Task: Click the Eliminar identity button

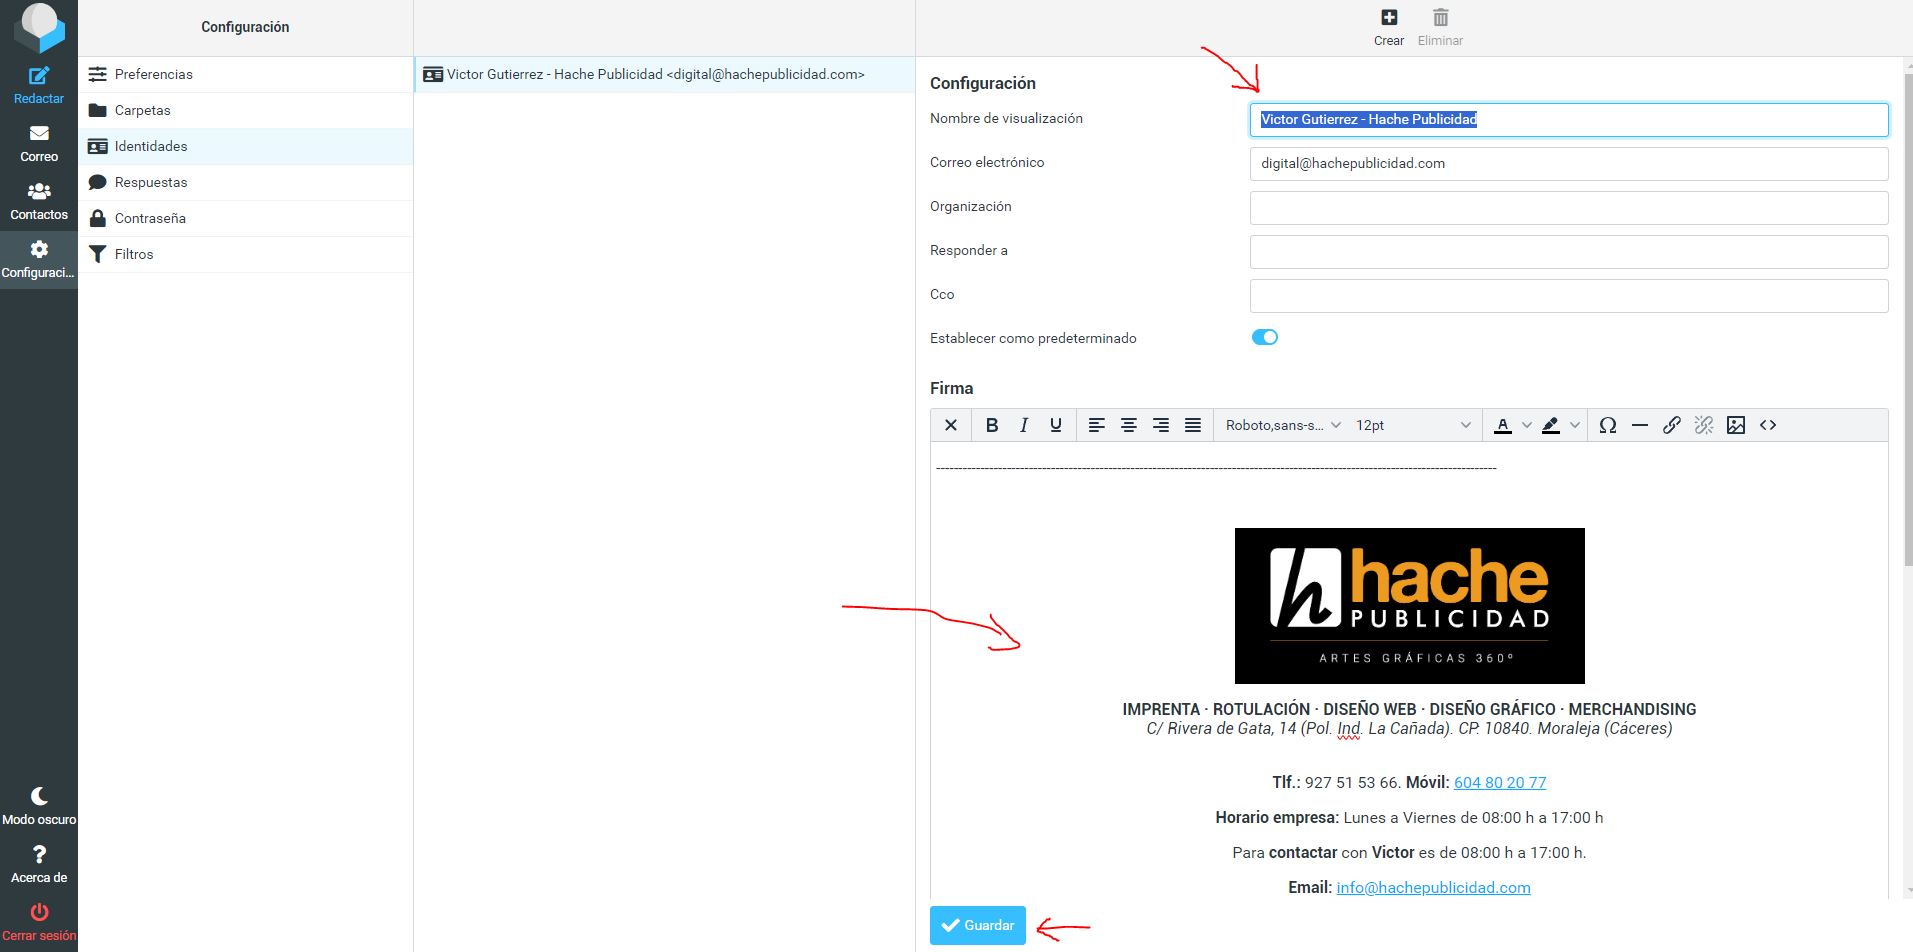Action: [x=1440, y=28]
